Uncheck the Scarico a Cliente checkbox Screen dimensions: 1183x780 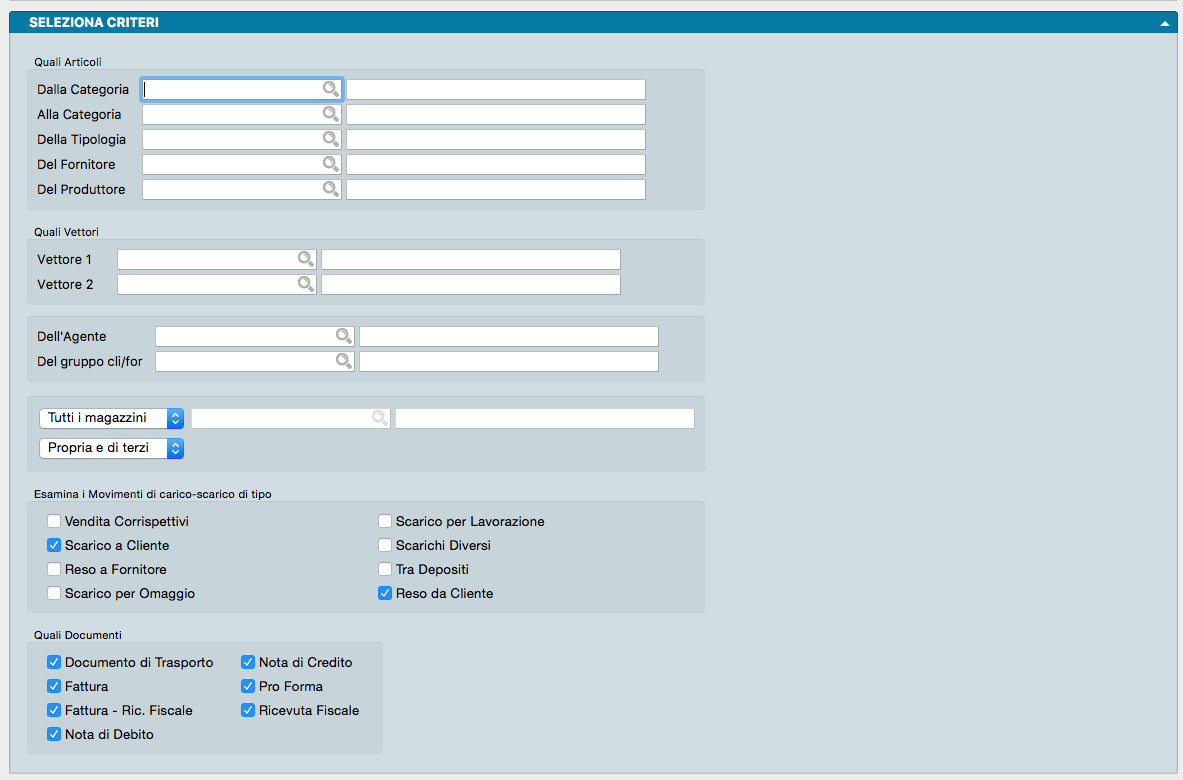coord(54,545)
